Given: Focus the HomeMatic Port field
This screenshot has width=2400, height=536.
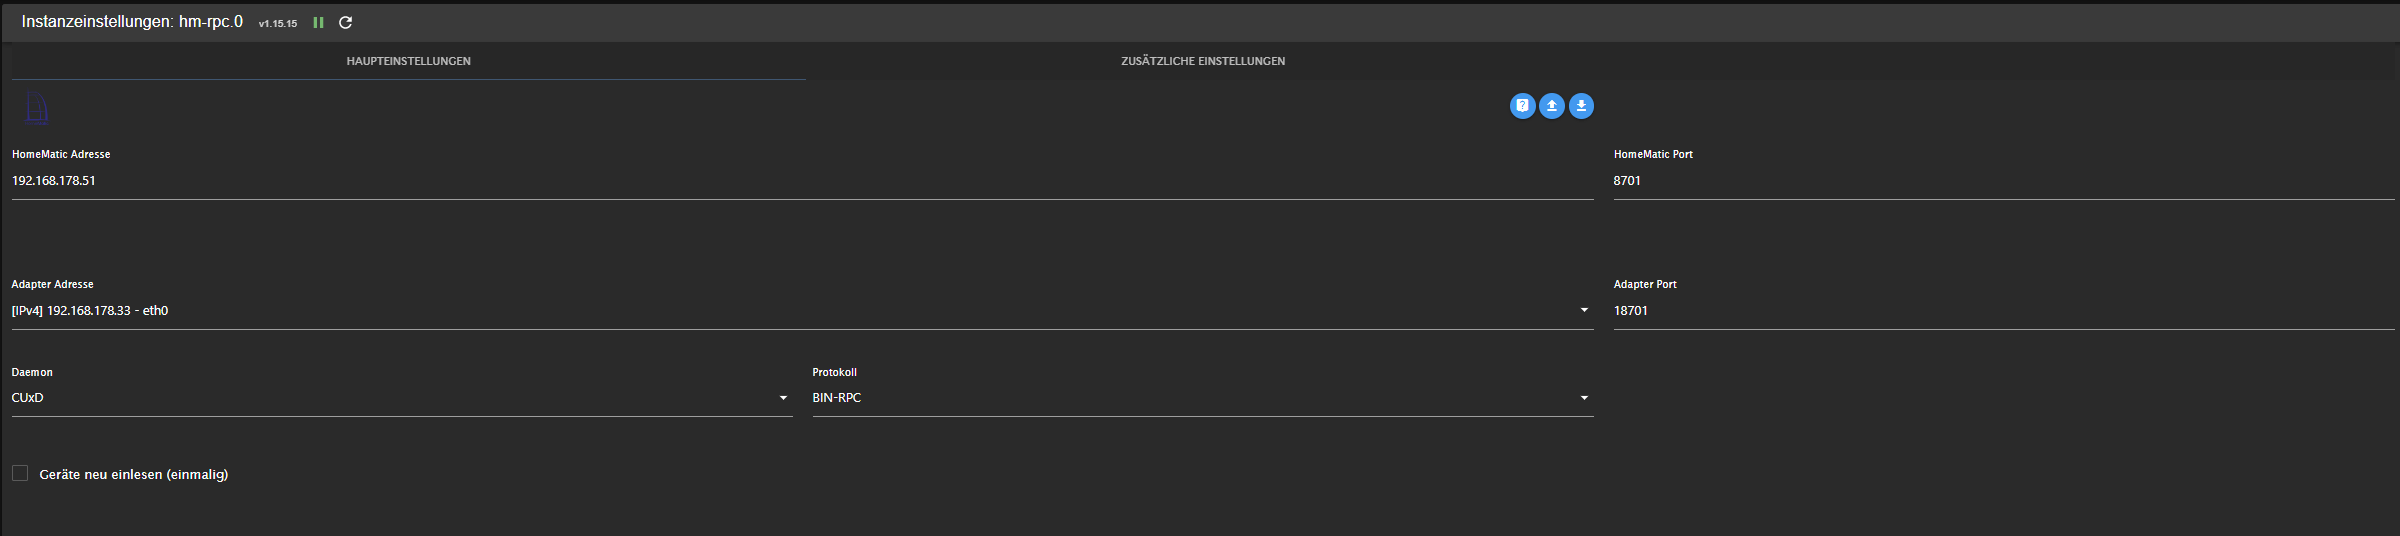Looking at the screenshot, I should 2000,181.
